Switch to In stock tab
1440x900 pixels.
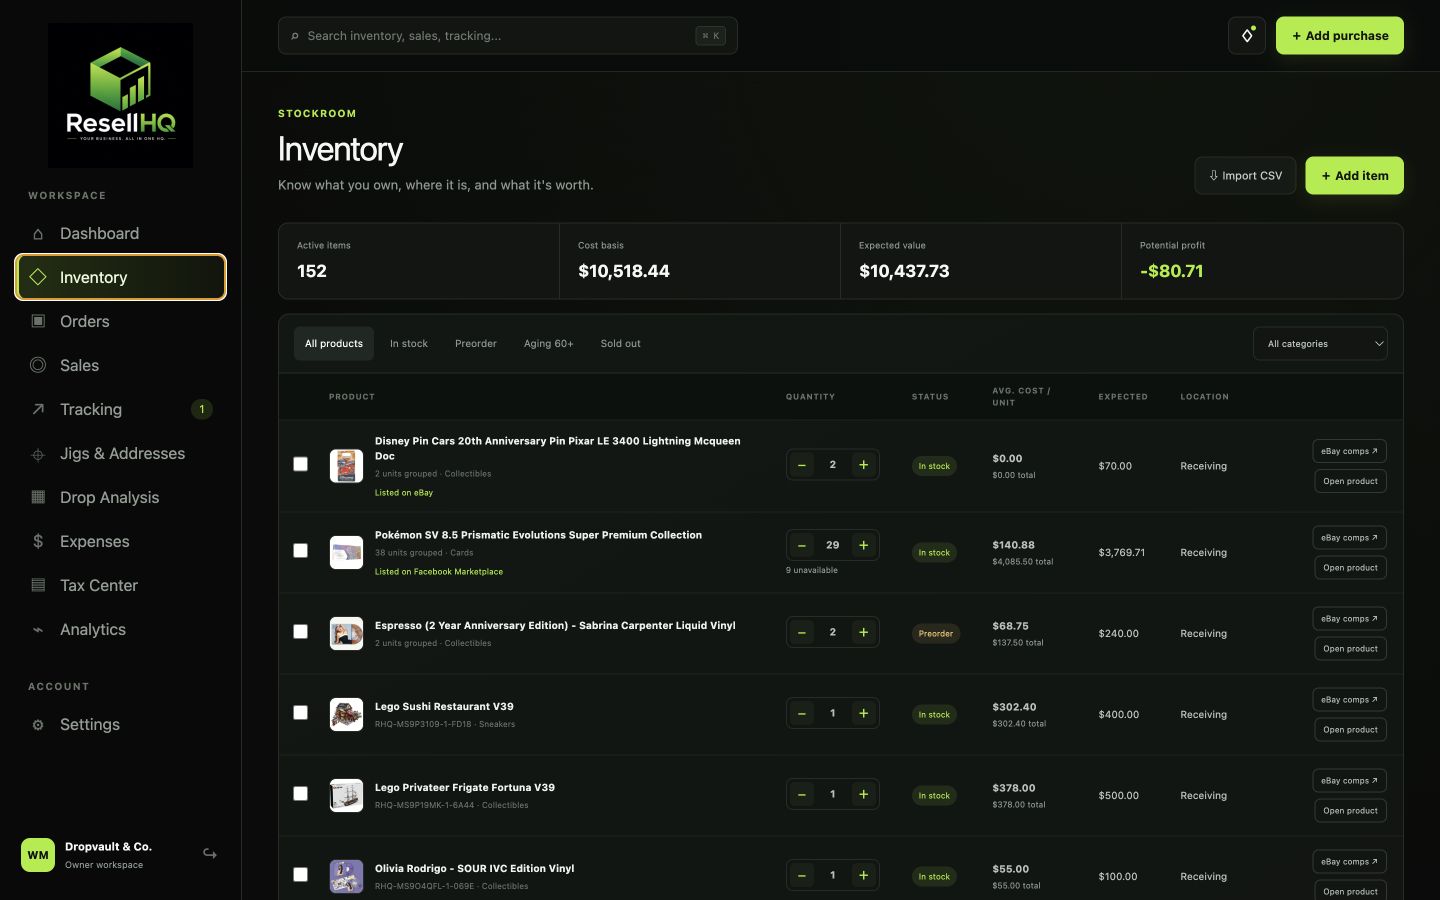(x=409, y=344)
